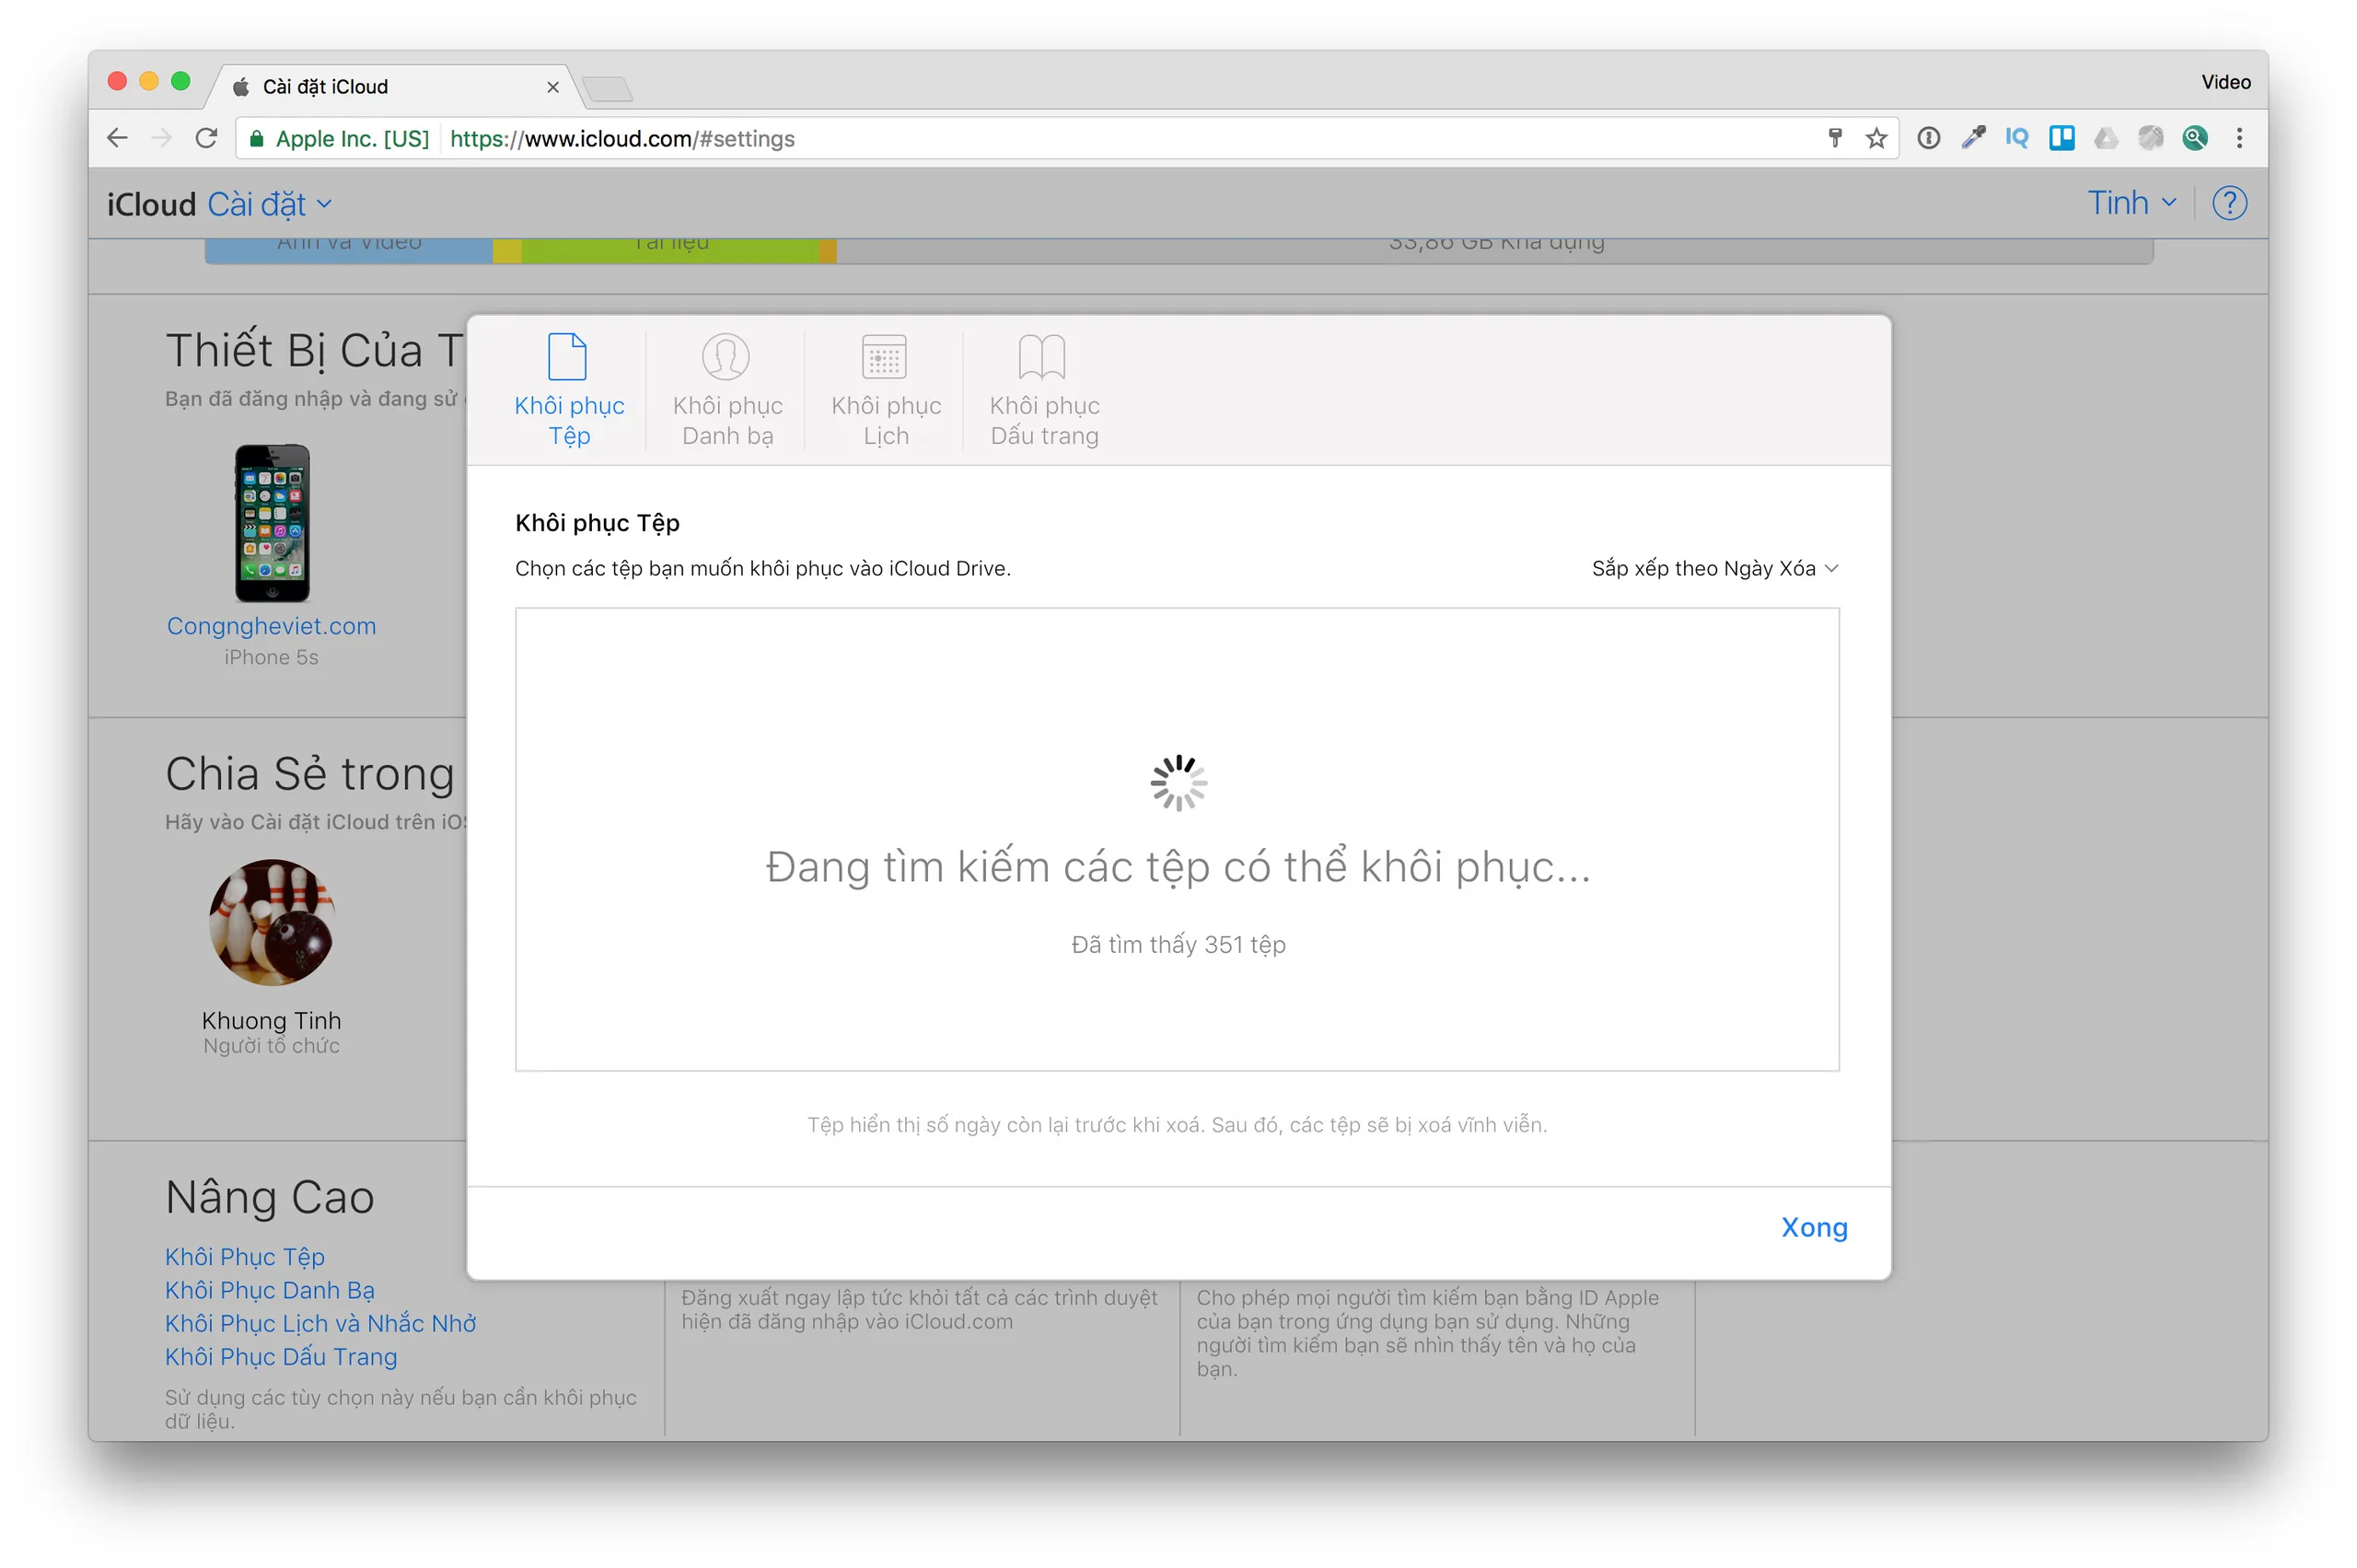Close the Cài đặt iCloud tab
The image size is (2357, 1568).
point(553,87)
